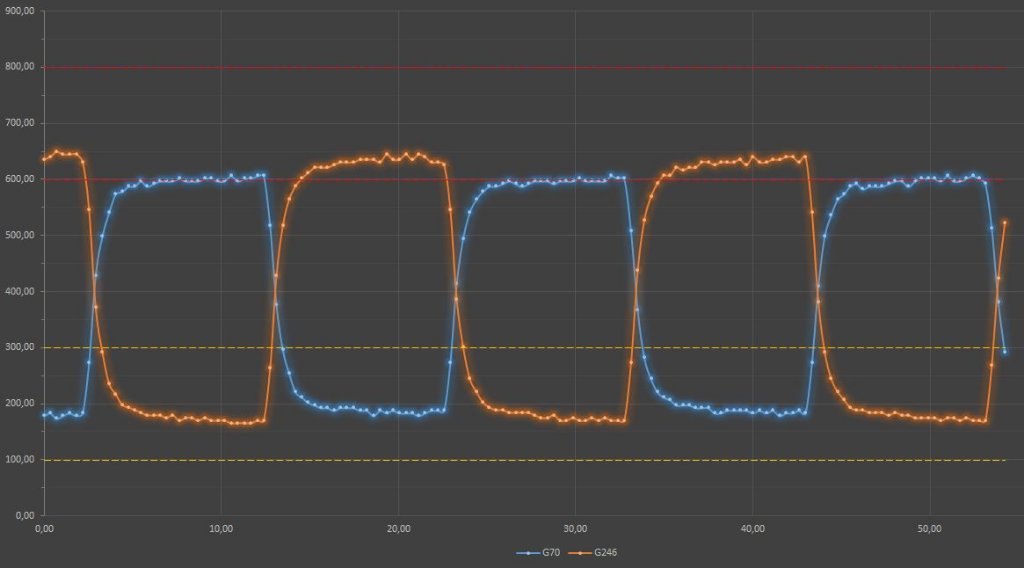The height and width of the screenshot is (568, 1024).
Task: Click the 0,00 y-axis label
Action: point(25,515)
